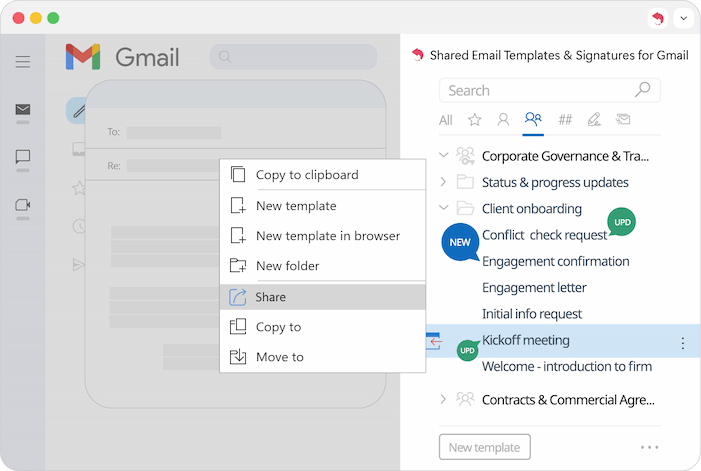701x471 pixels.
Task: Open the Initial info request template
Action: (532, 314)
